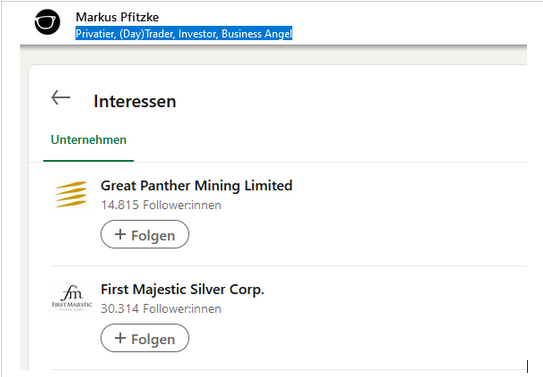Click the 30.314 Follower:innen count

click(161, 308)
